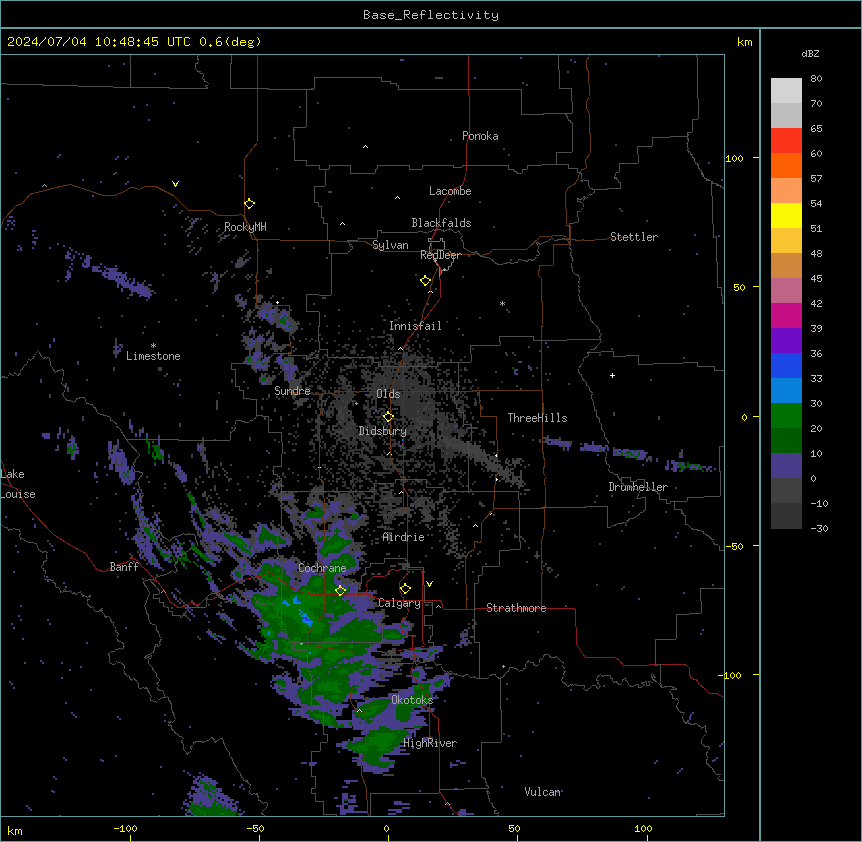Click the Stettler label
The height and width of the screenshot is (842, 862).
633,237
